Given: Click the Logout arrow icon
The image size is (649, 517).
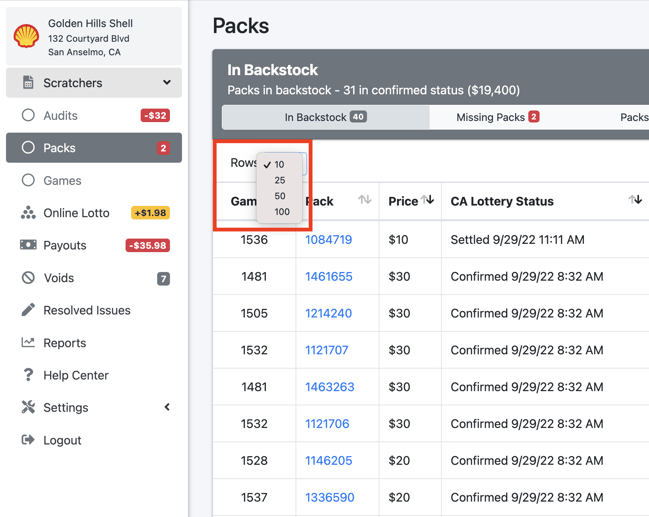Looking at the screenshot, I should coord(28,440).
